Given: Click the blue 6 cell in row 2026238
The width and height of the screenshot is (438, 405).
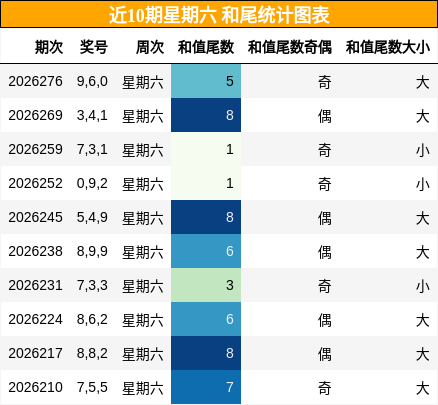Looking at the screenshot, I should (206, 251).
